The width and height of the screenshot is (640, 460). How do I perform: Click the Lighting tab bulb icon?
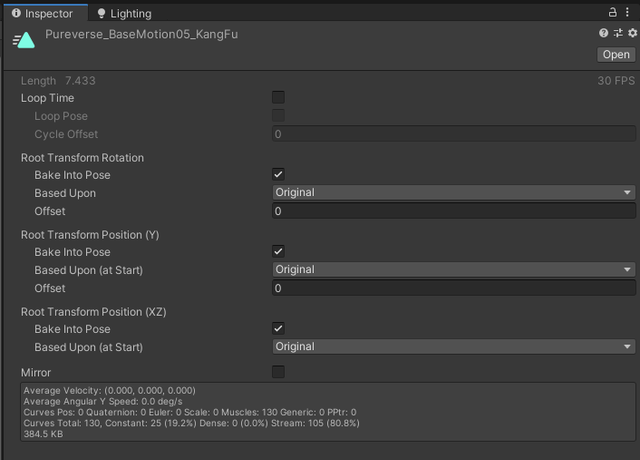[101, 14]
